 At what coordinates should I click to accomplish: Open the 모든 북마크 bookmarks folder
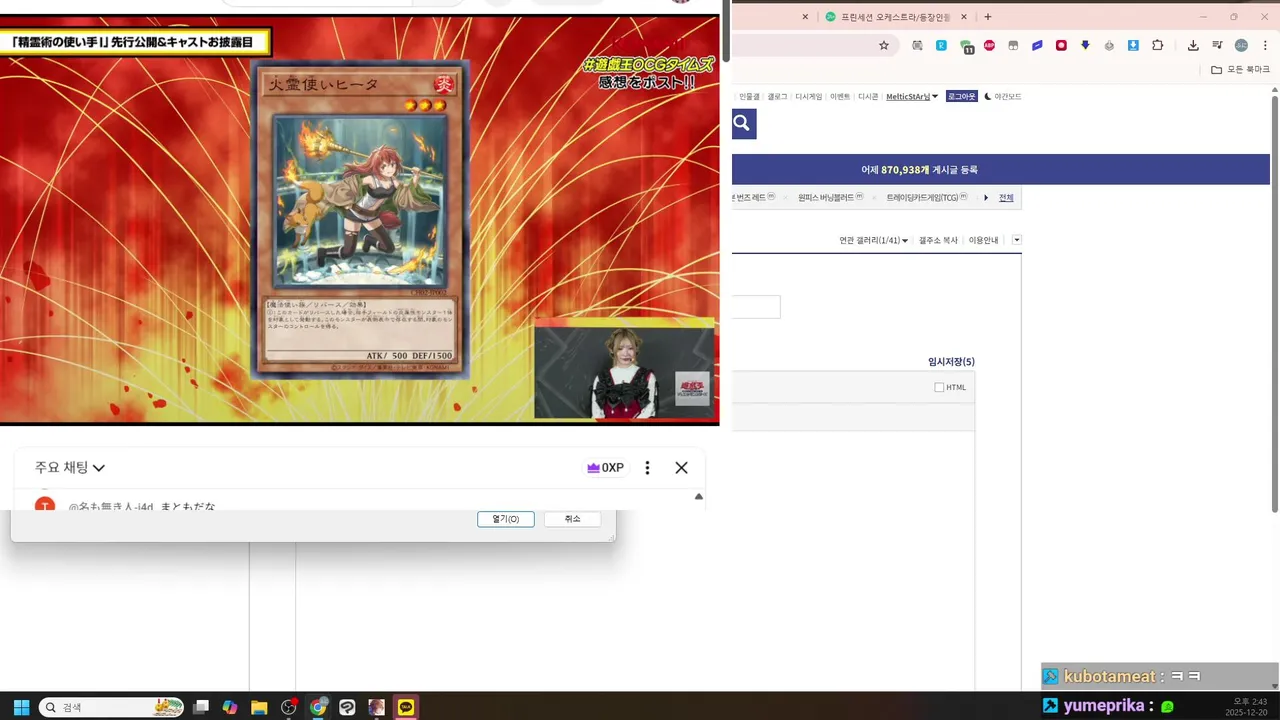tap(1240, 70)
